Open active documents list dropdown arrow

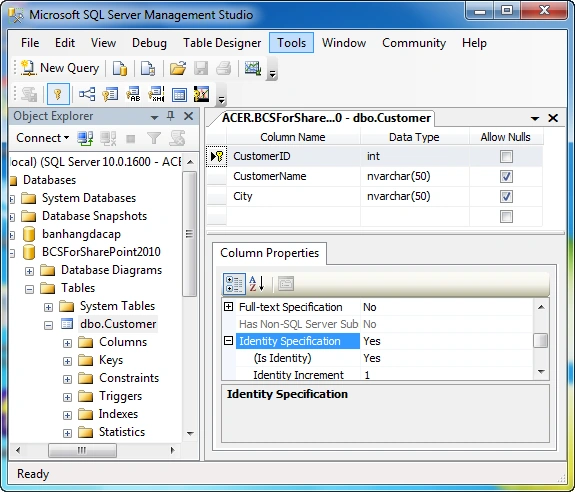coord(535,118)
